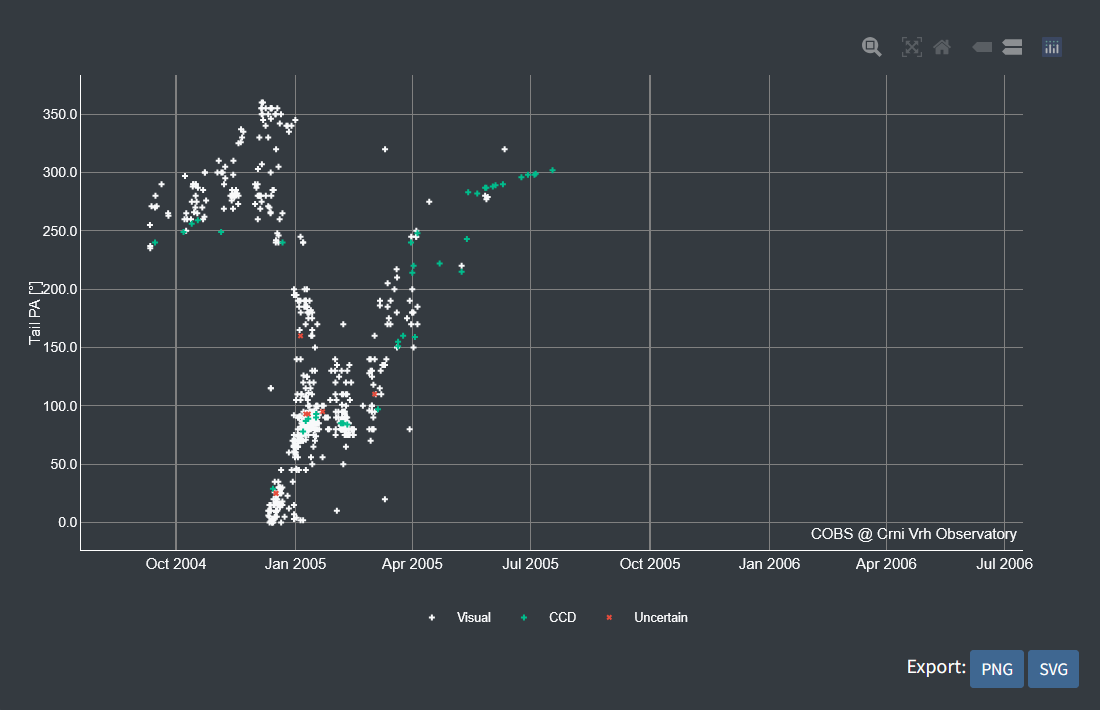
Task: Click the Plotly logo icon
Action: pyautogui.click(x=1051, y=47)
